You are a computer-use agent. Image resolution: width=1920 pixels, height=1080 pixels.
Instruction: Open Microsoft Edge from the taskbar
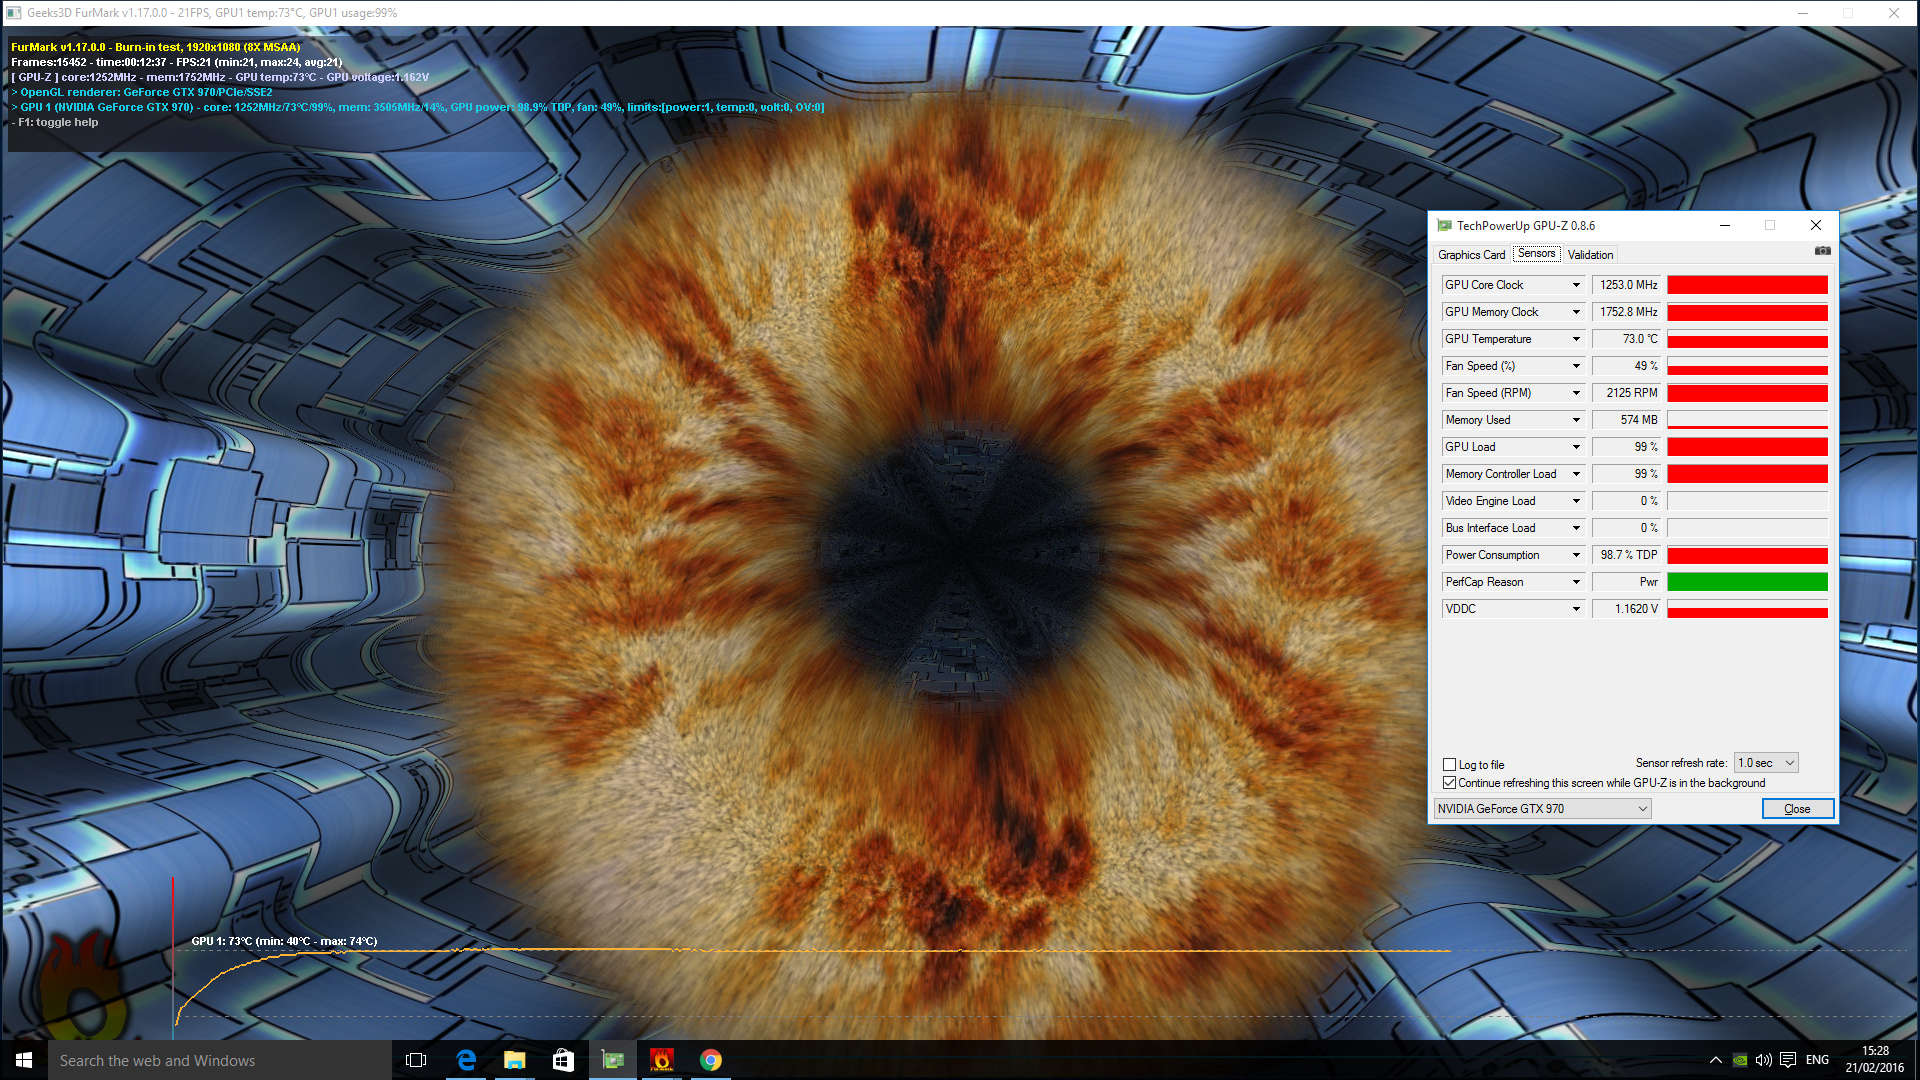tap(466, 1060)
